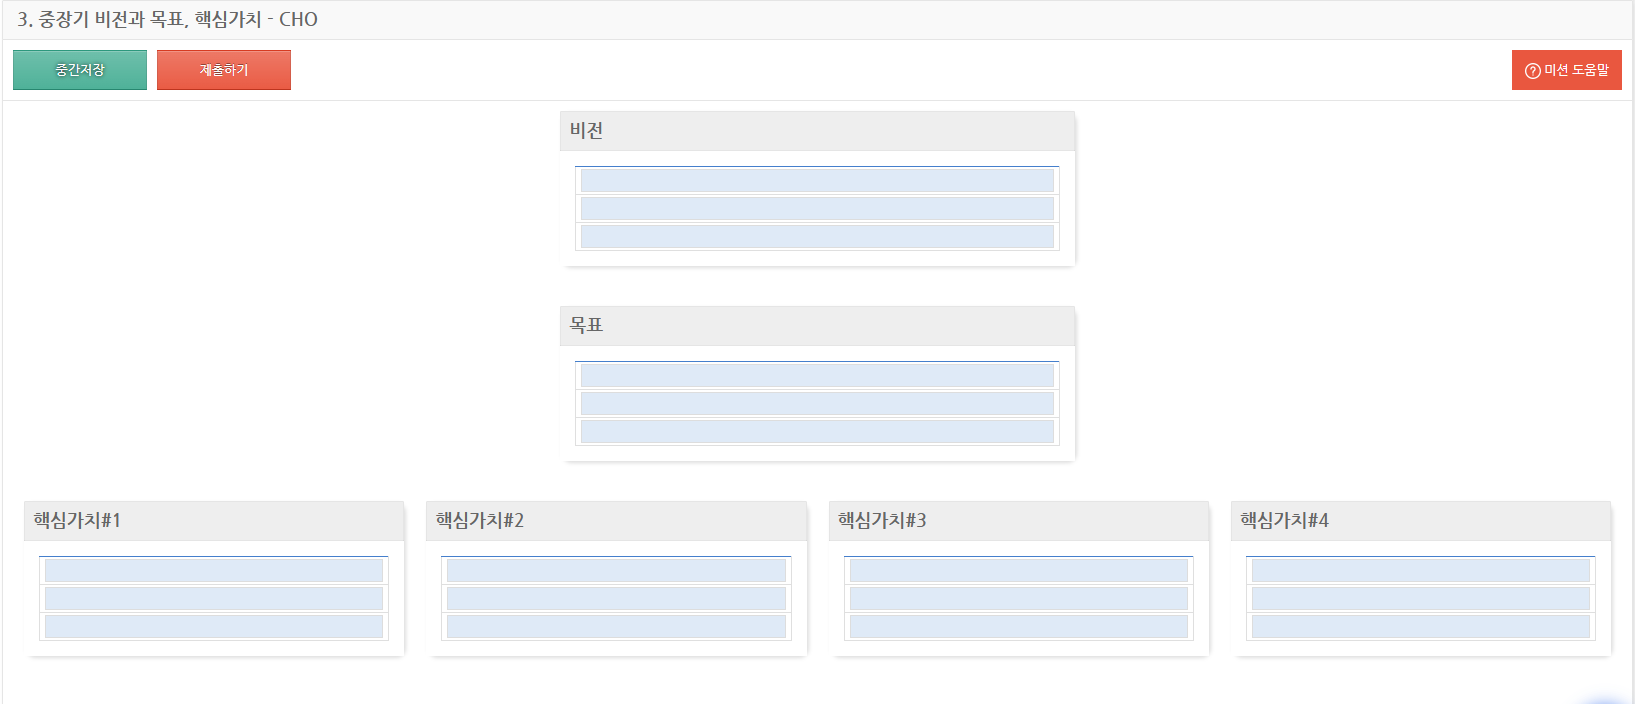Select second input row of 핵심가치#3
Viewport: 1635px width, 704px height.
pos(1018,598)
